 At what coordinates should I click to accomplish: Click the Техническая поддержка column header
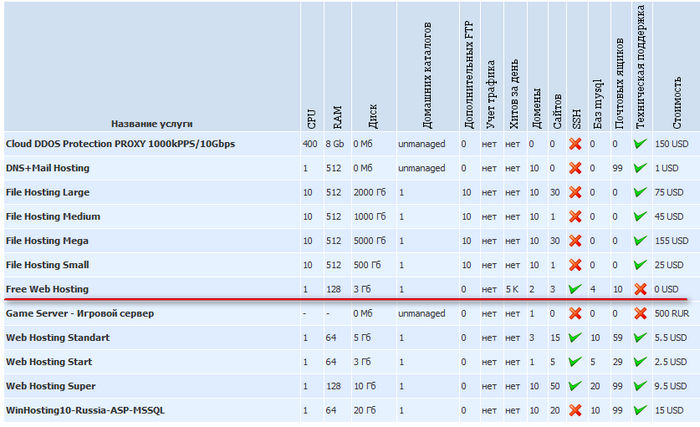coord(640,67)
